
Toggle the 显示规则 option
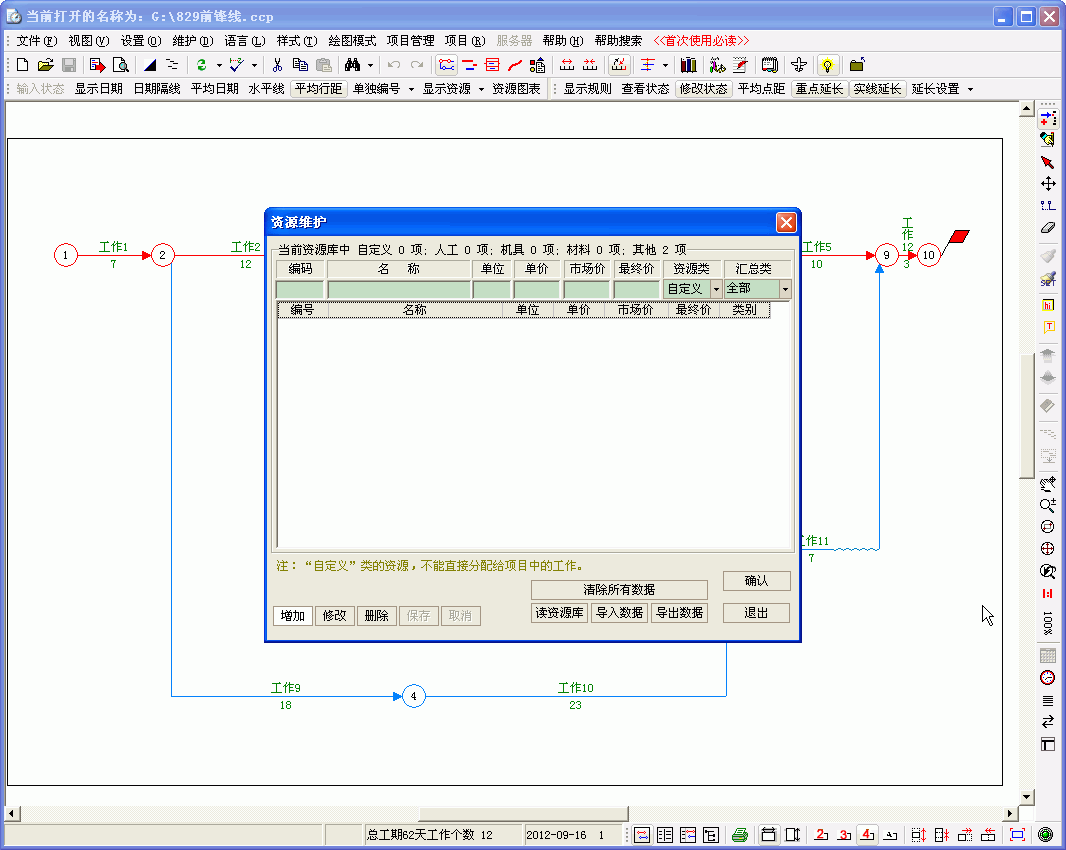pyautogui.click(x=587, y=89)
